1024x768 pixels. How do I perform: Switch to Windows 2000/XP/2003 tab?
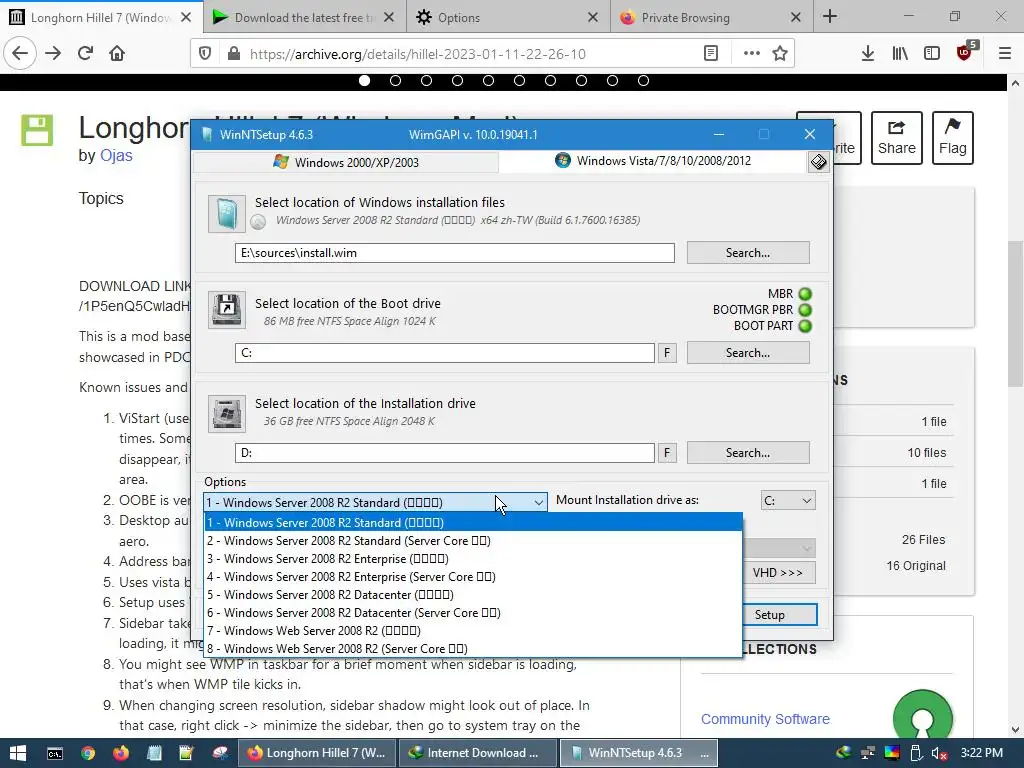coord(346,162)
